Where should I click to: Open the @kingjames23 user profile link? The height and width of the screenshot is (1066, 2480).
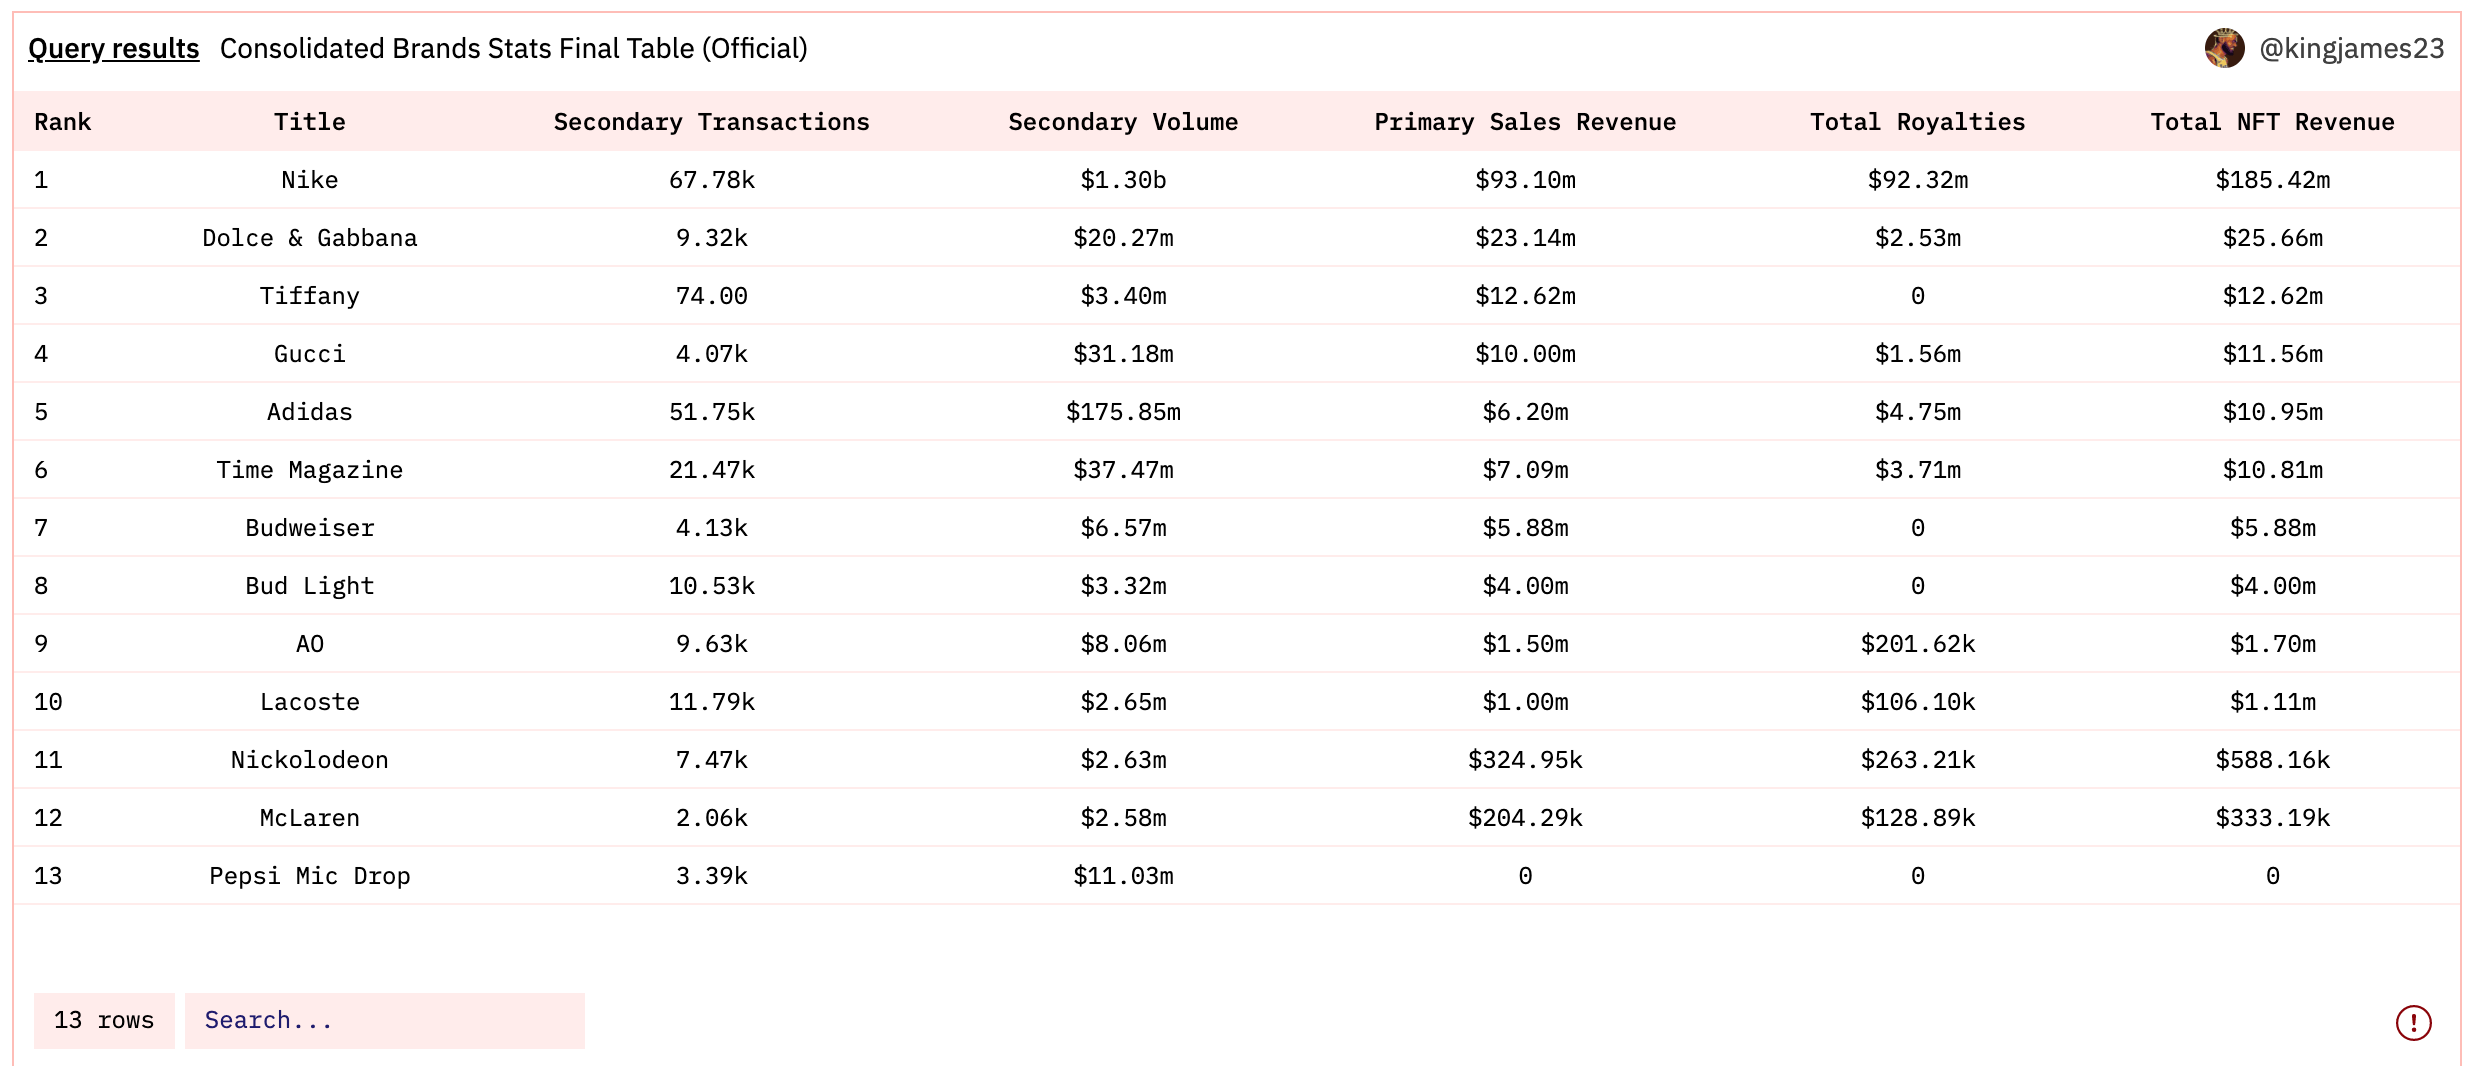(x=2351, y=48)
